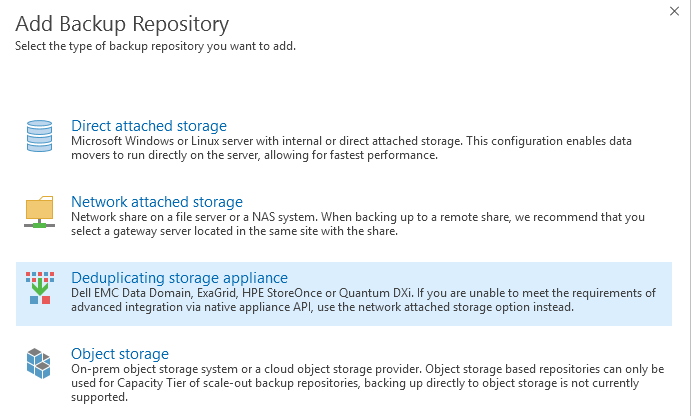Close the Add Backup Repository dialog

[x=674, y=11]
